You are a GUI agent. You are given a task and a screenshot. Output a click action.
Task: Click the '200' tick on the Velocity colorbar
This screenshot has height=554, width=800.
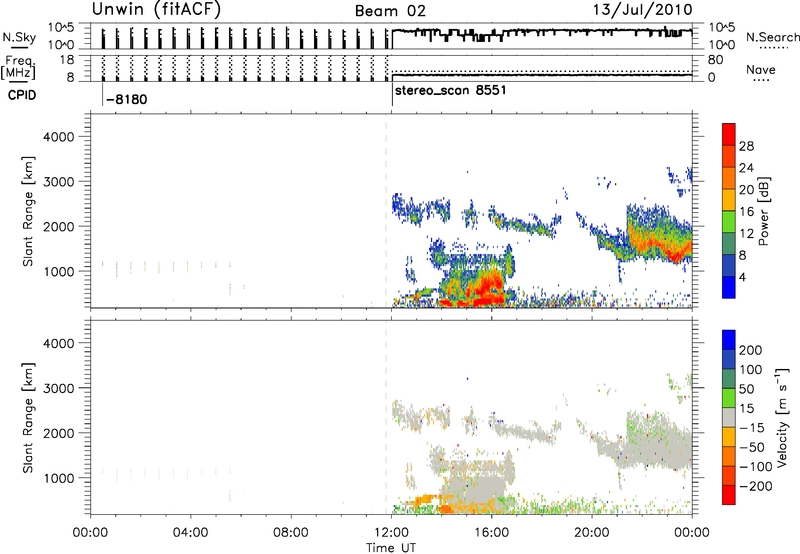[751, 350]
